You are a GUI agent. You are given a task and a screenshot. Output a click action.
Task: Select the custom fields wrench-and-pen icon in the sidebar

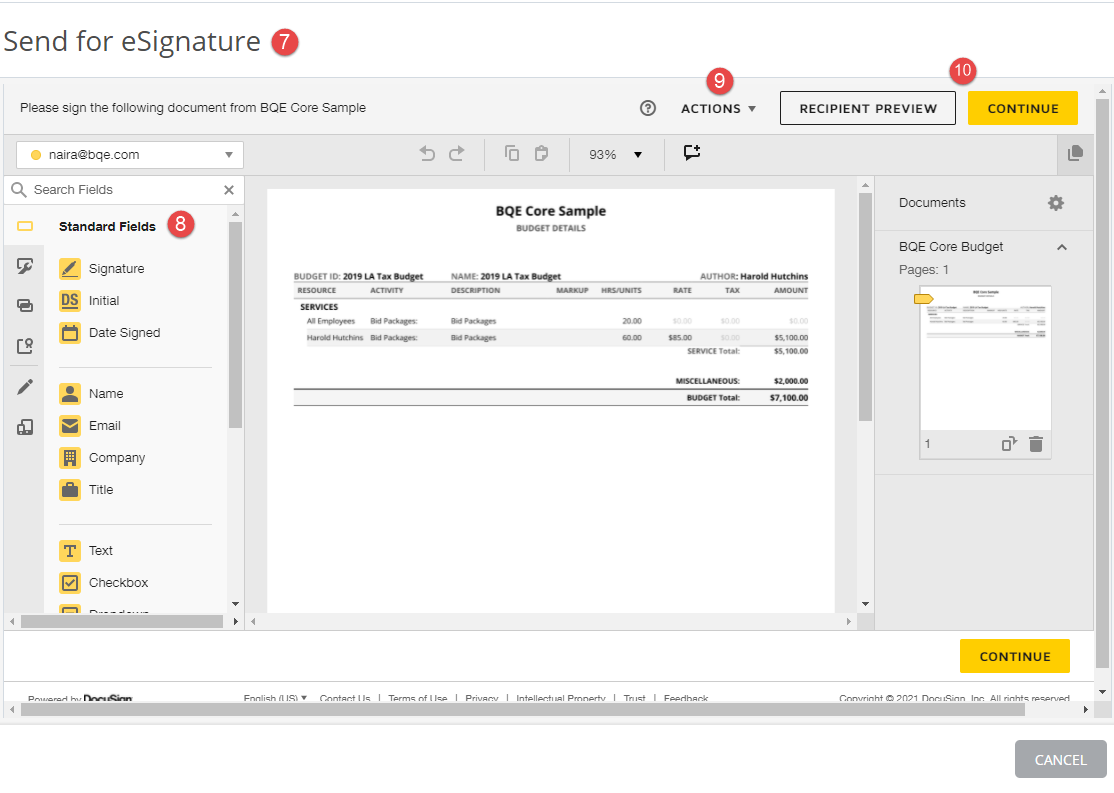point(25,266)
